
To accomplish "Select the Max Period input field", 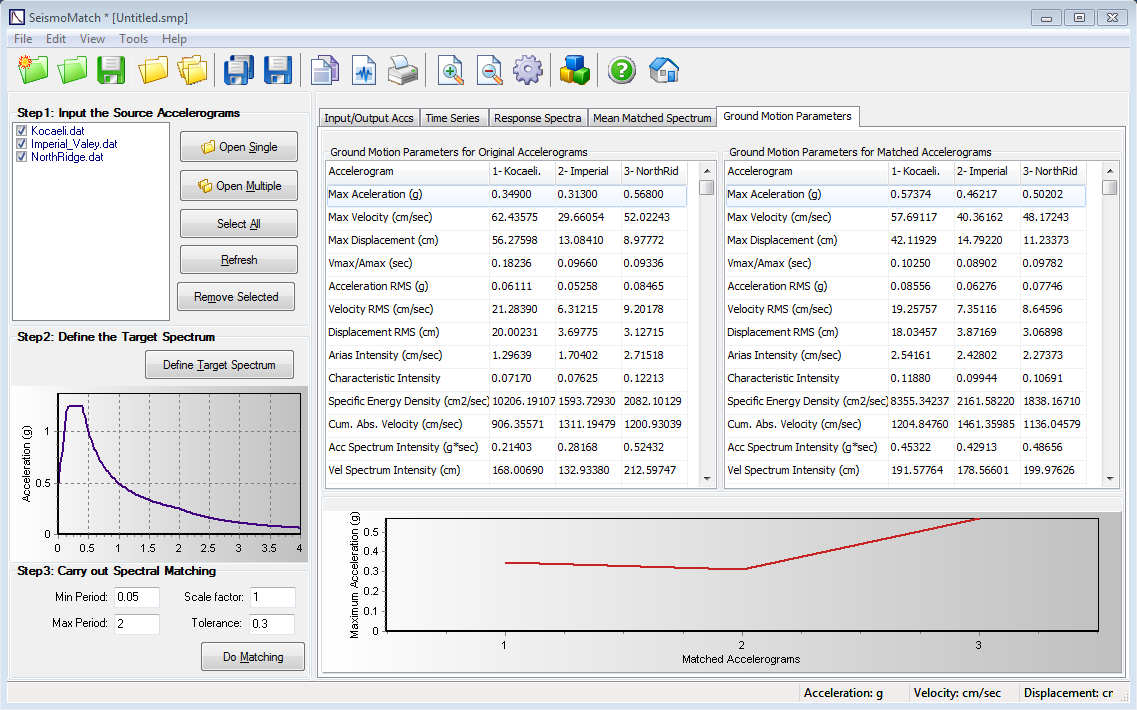I will [x=136, y=624].
